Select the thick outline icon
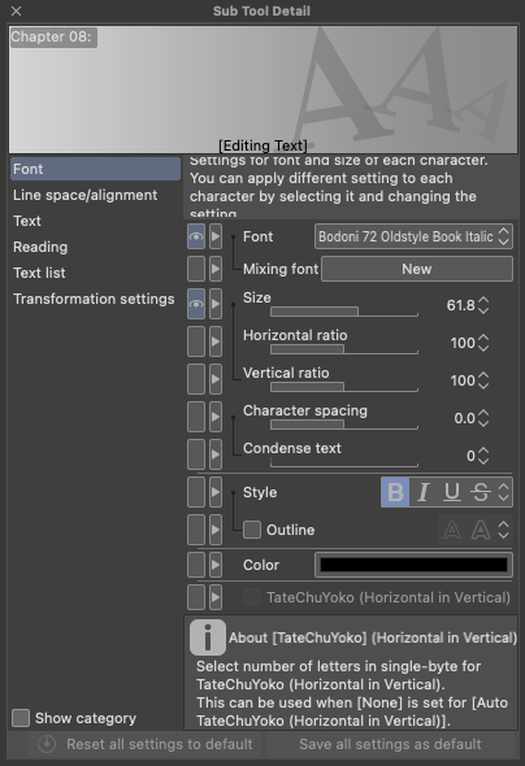The height and width of the screenshot is (766, 525). tap(481, 530)
